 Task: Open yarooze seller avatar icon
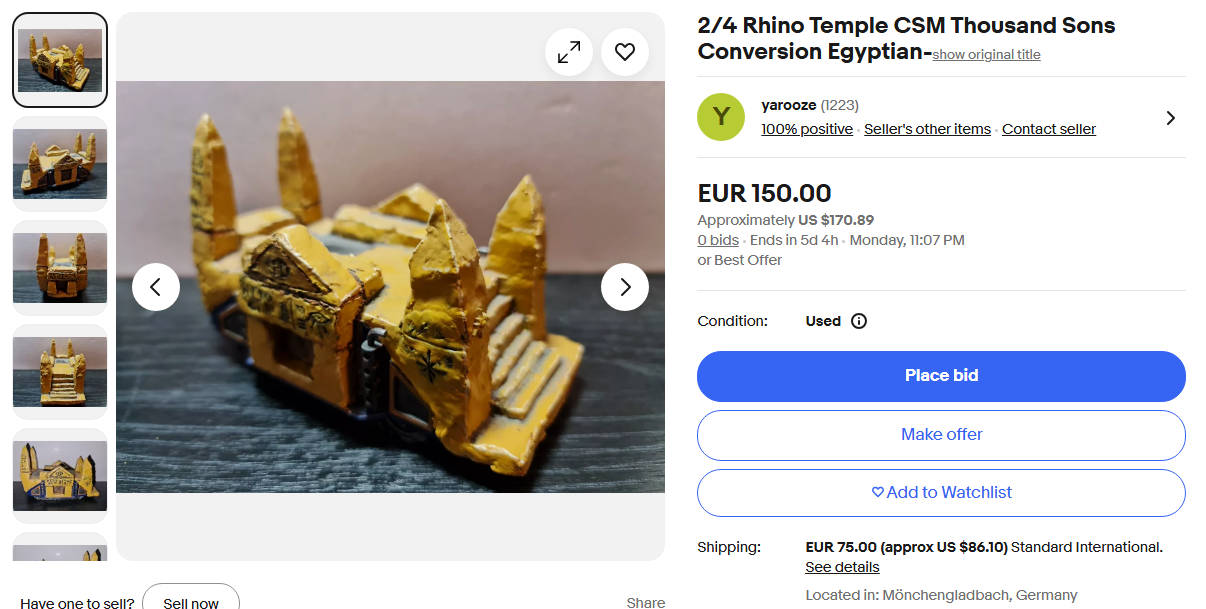click(x=721, y=117)
